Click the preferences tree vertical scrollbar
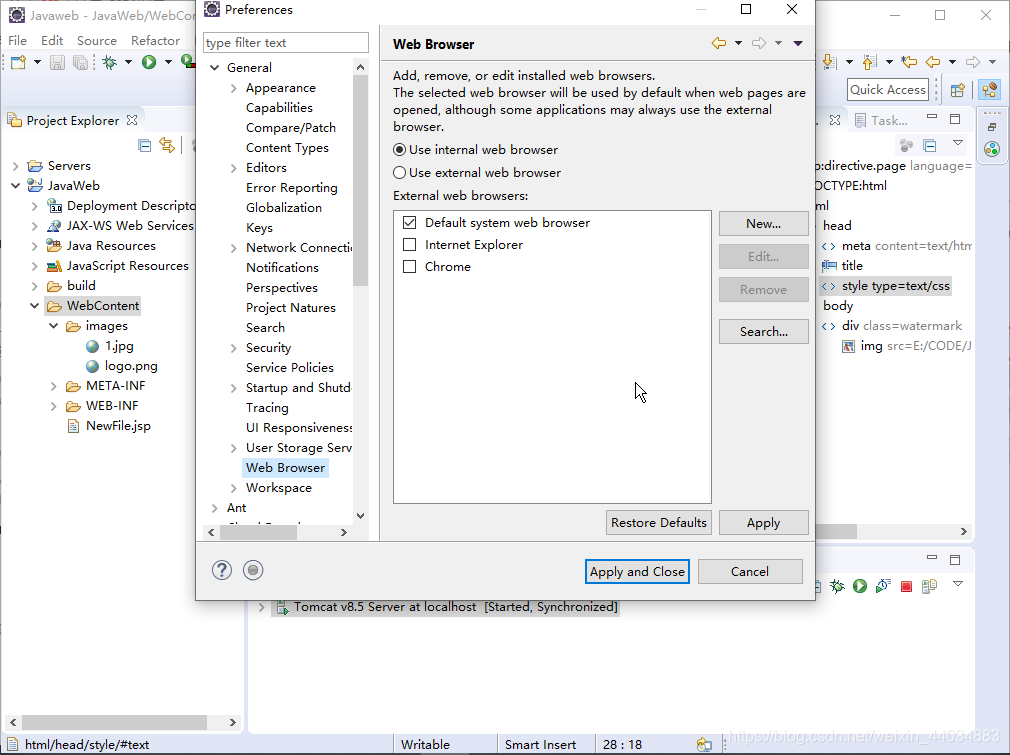 pyautogui.click(x=360, y=180)
